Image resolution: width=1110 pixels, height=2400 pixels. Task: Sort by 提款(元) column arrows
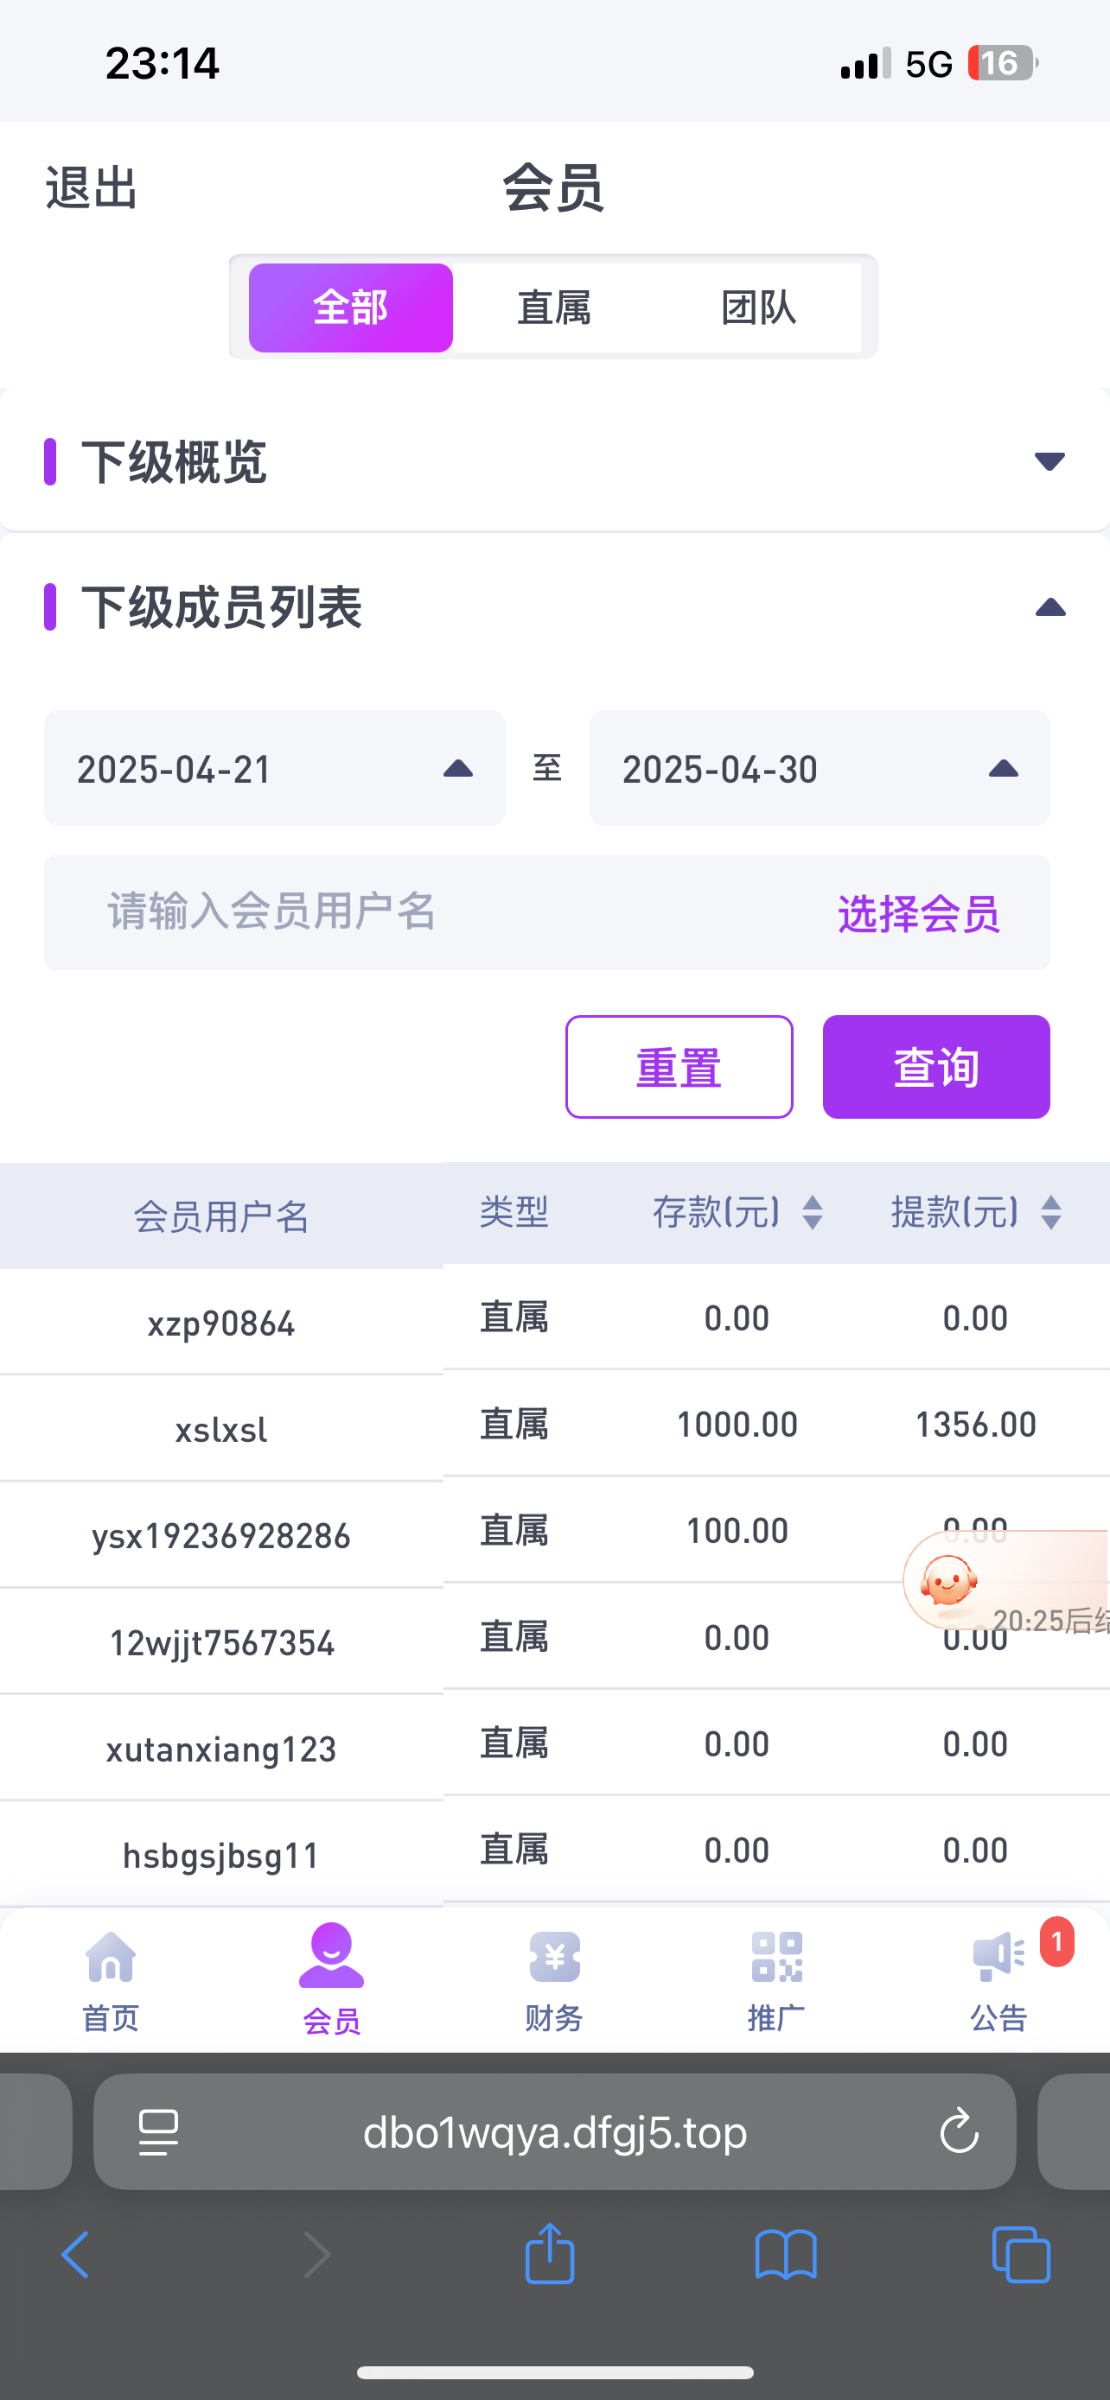pos(1051,1213)
